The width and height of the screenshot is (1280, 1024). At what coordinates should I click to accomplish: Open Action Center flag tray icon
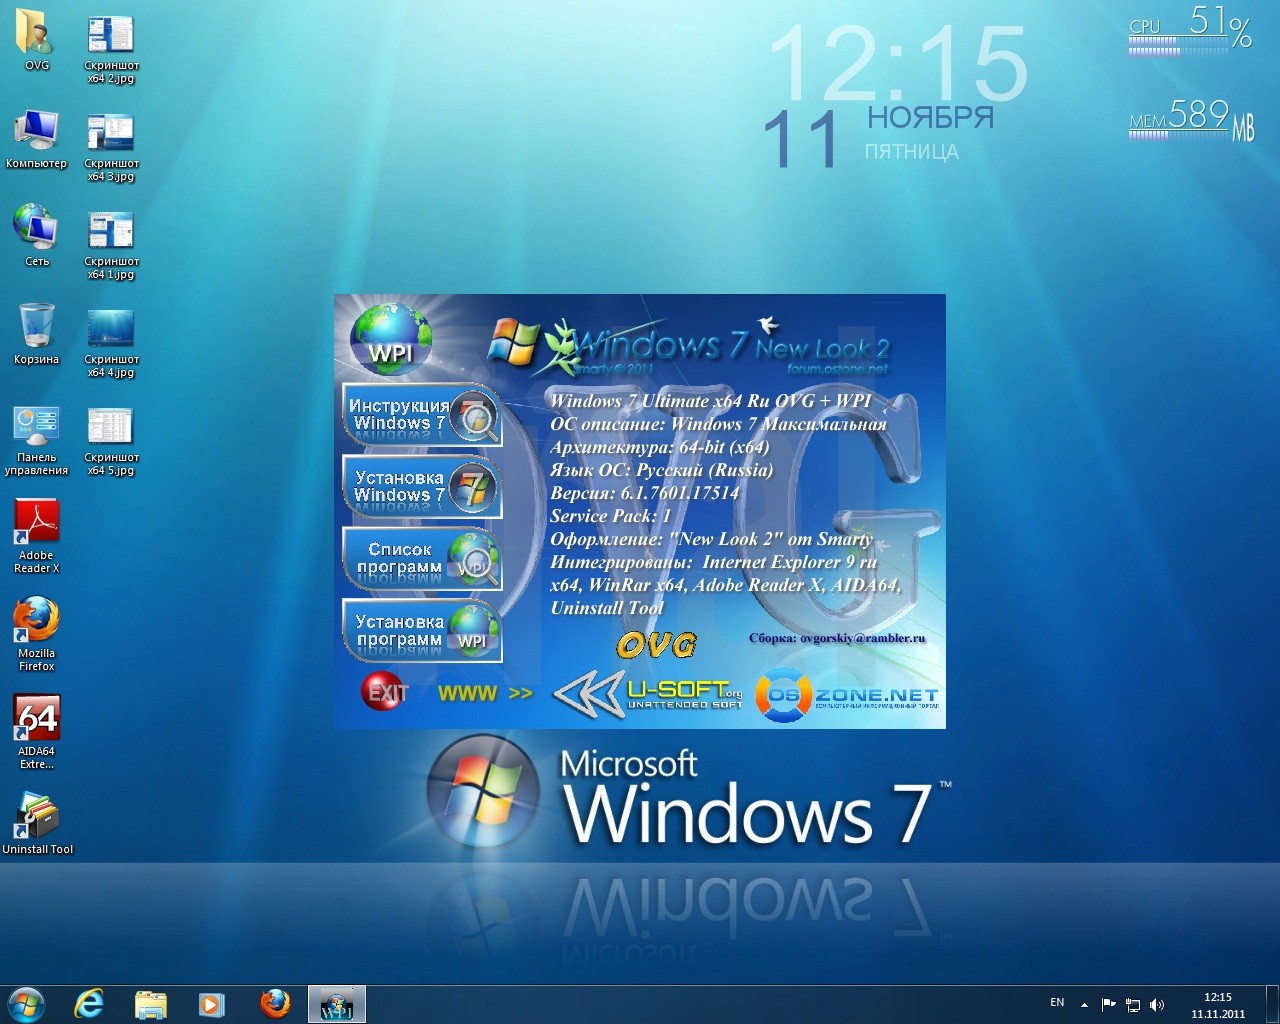(1108, 1005)
